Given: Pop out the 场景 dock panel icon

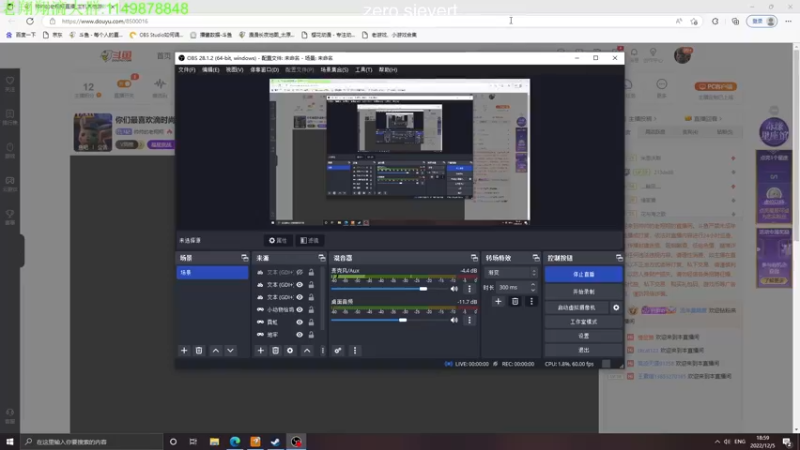Looking at the screenshot, I should (245, 258).
